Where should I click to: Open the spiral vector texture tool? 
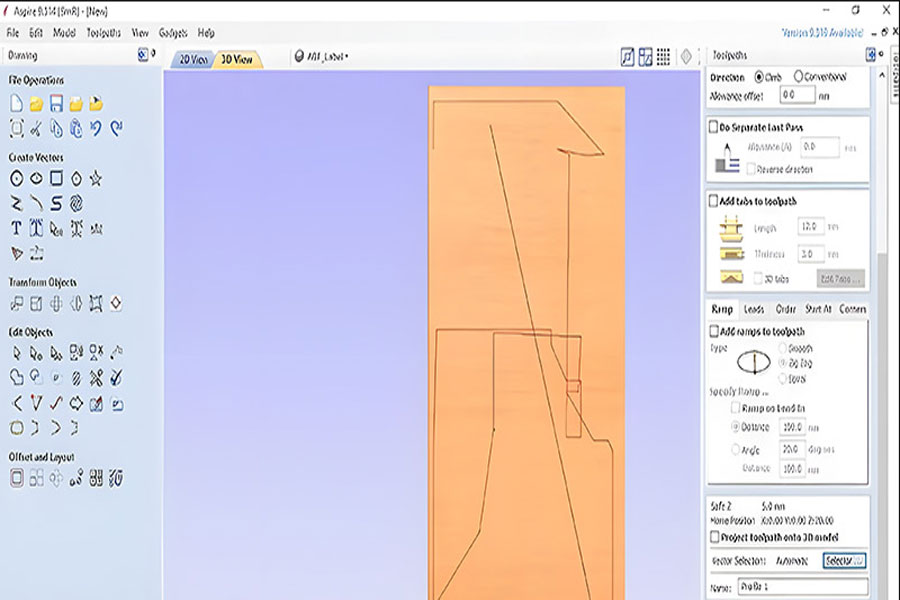76,203
